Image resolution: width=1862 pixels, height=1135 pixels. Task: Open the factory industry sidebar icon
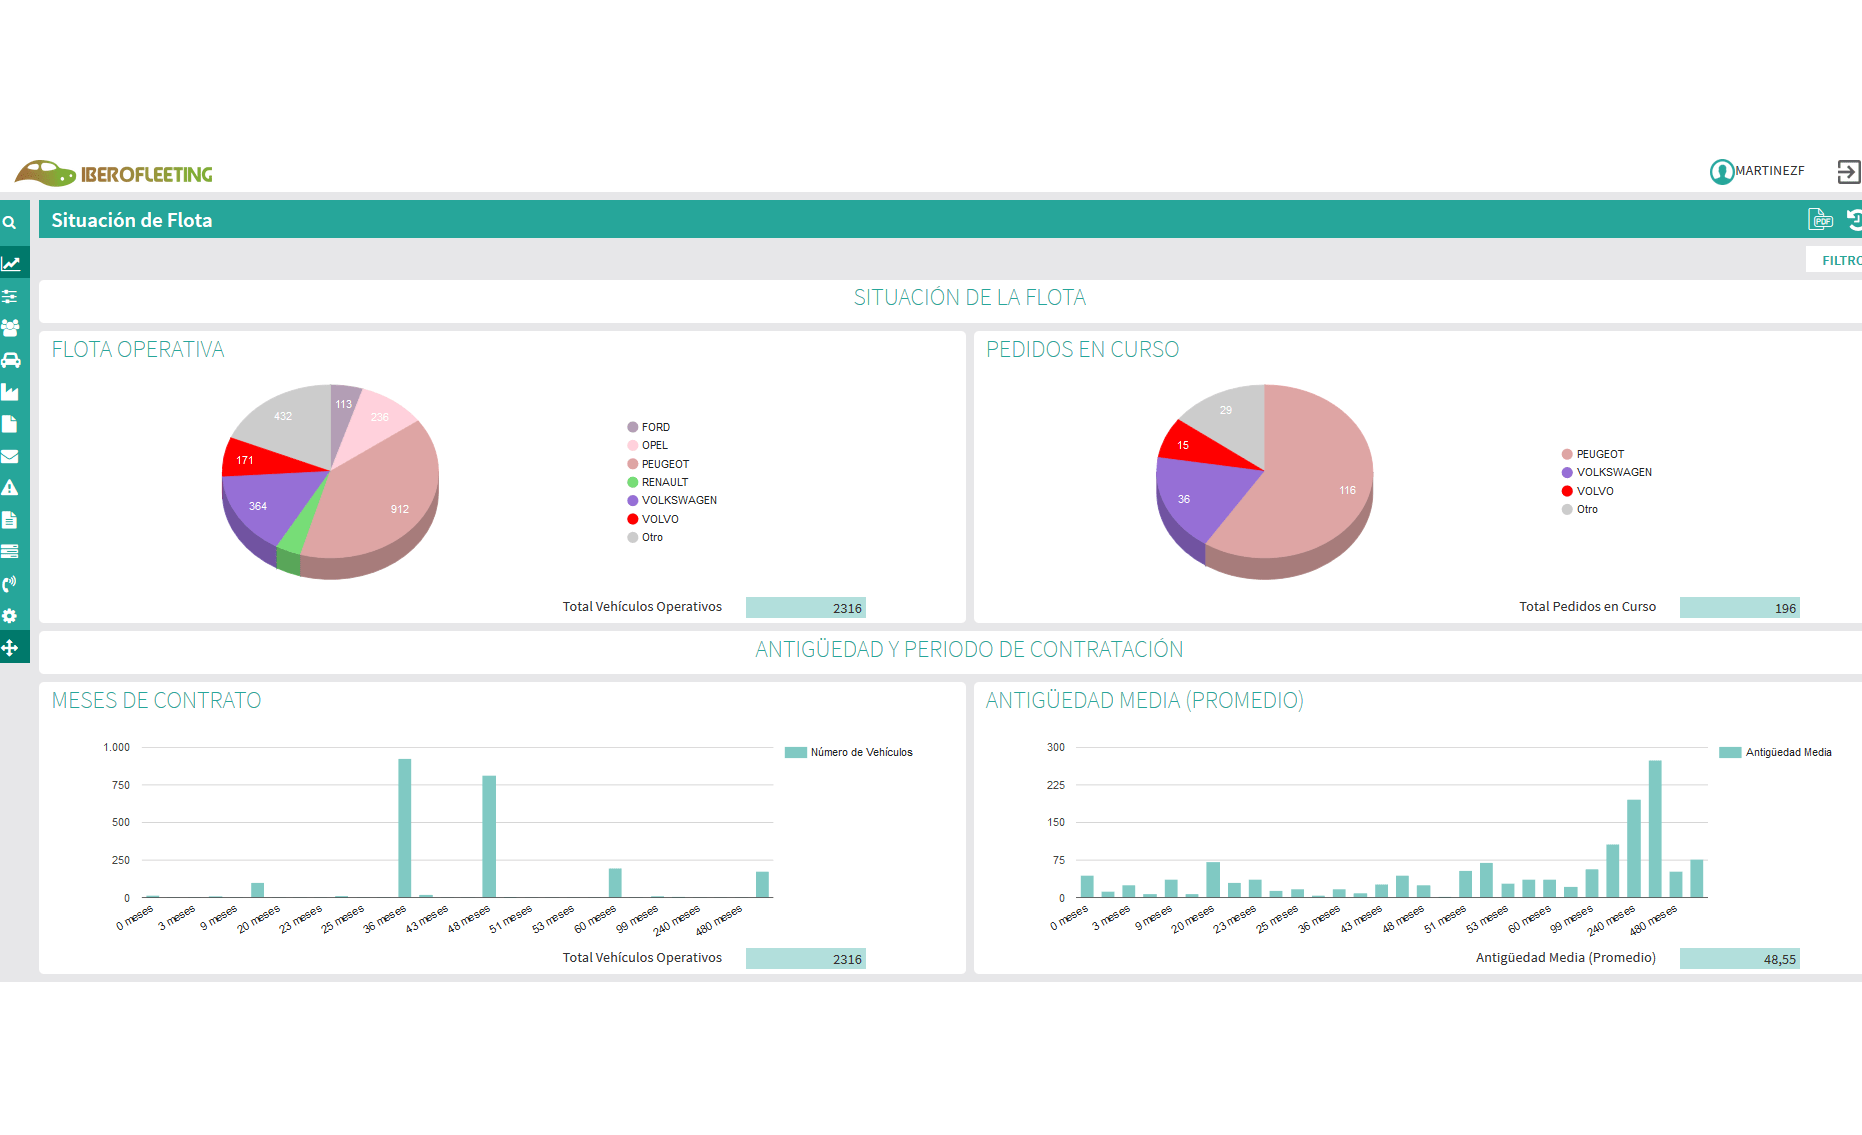click(10, 392)
